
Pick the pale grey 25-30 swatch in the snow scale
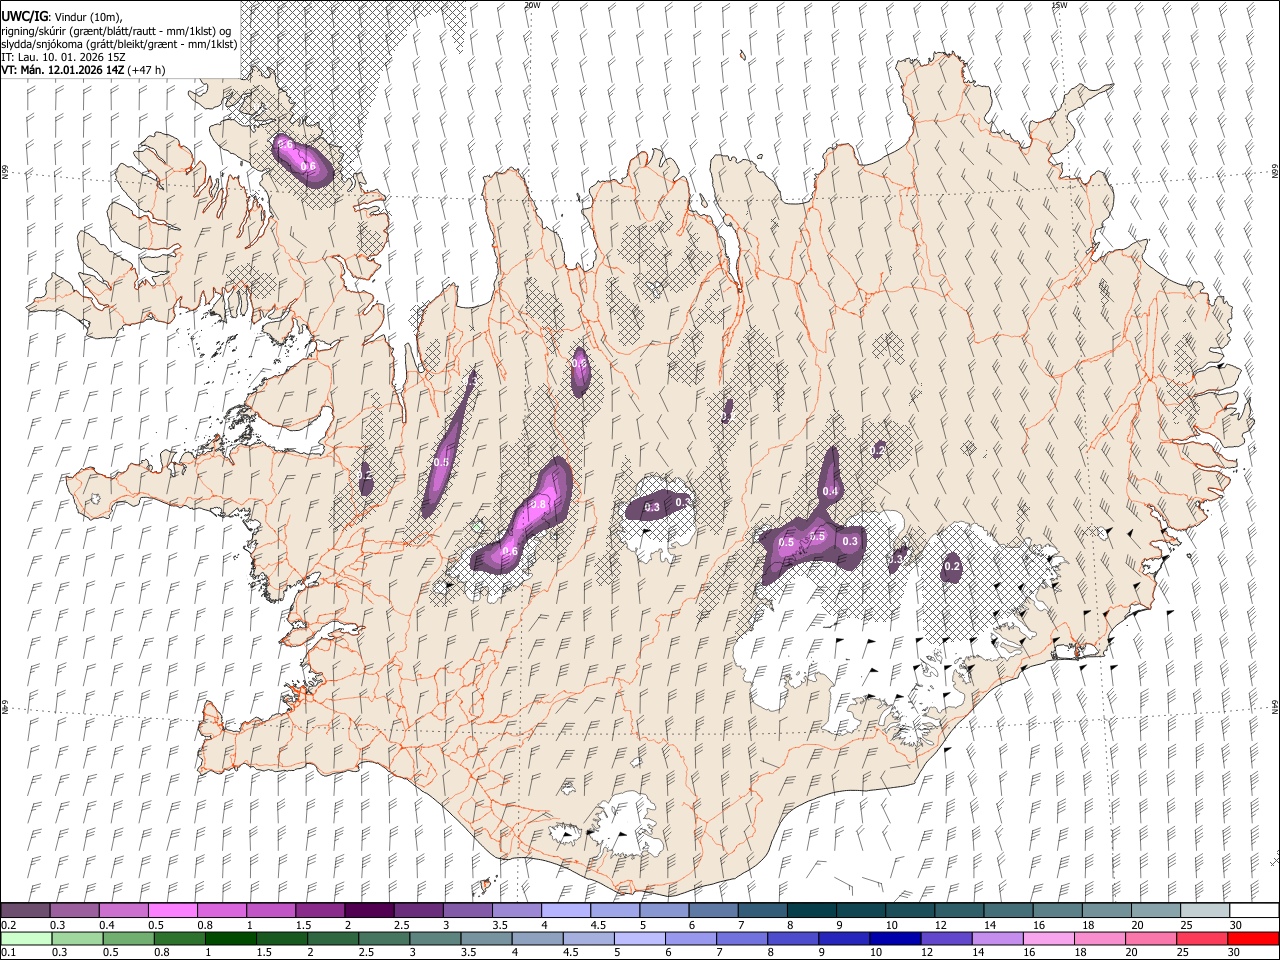pyautogui.click(x=1204, y=911)
